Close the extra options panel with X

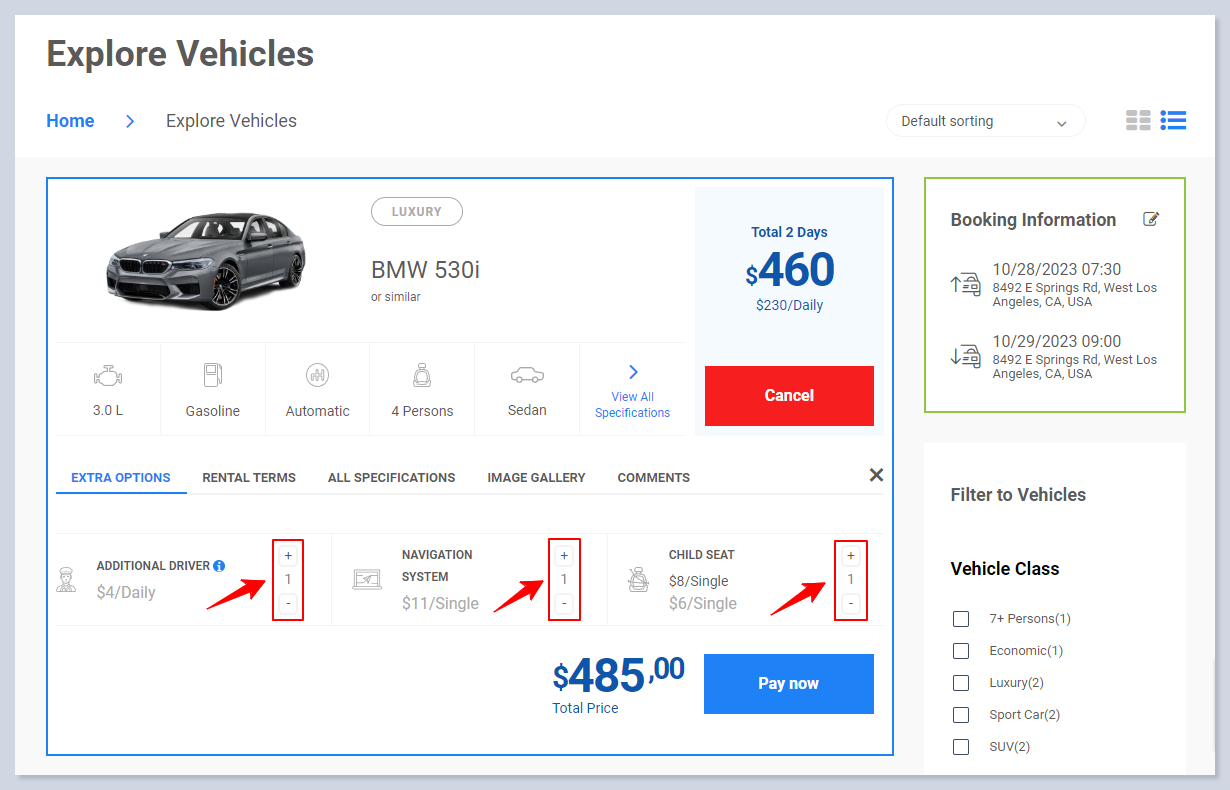pos(876,475)
